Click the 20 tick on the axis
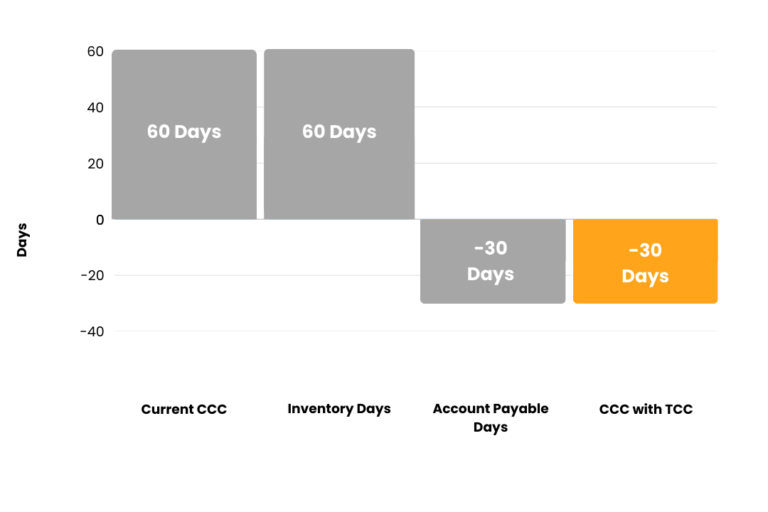Viewport: 768px width, 512px height. [96, 164]
